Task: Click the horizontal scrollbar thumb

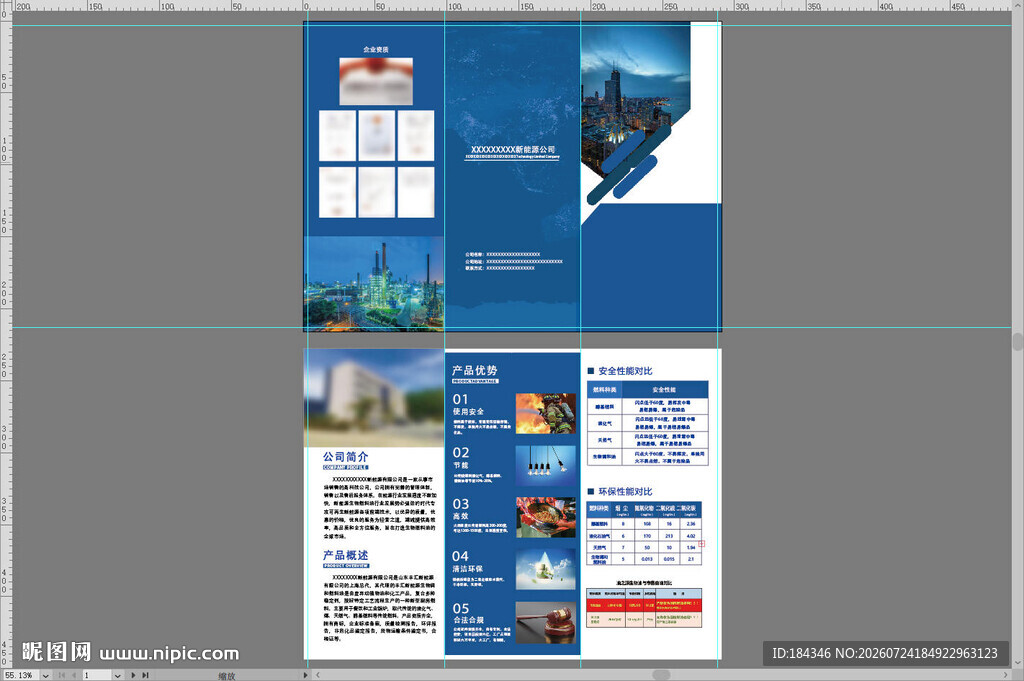Action: [x=661, y=675]
